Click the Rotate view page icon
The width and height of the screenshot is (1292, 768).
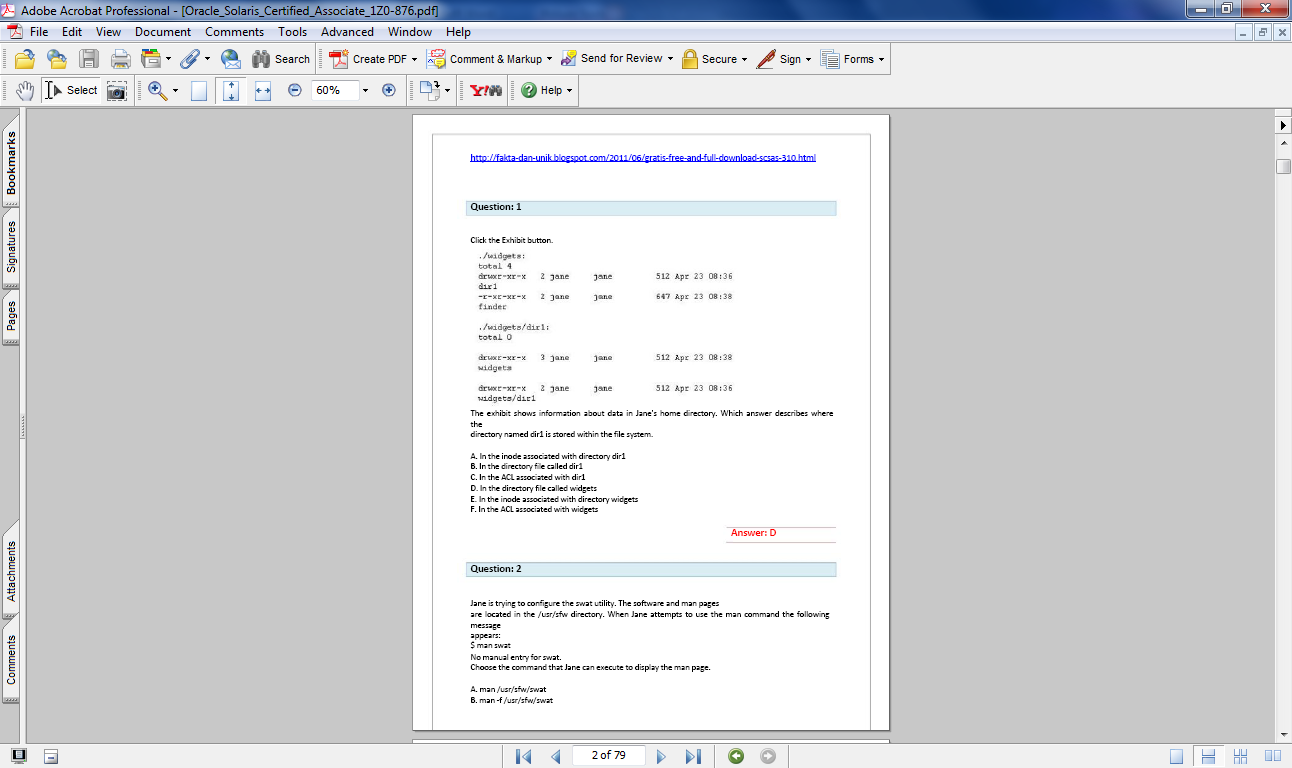coord(430,90)
